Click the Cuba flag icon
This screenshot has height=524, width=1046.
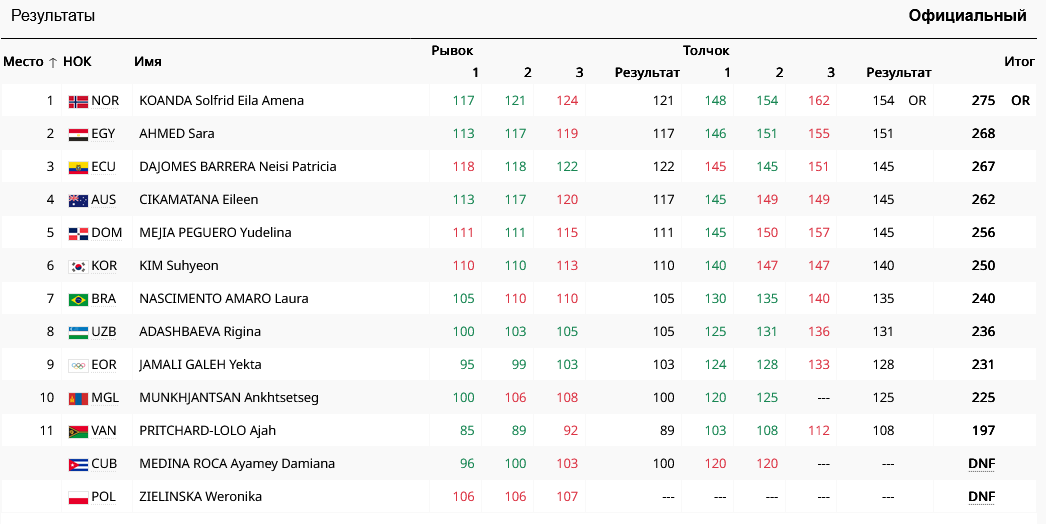78,464
